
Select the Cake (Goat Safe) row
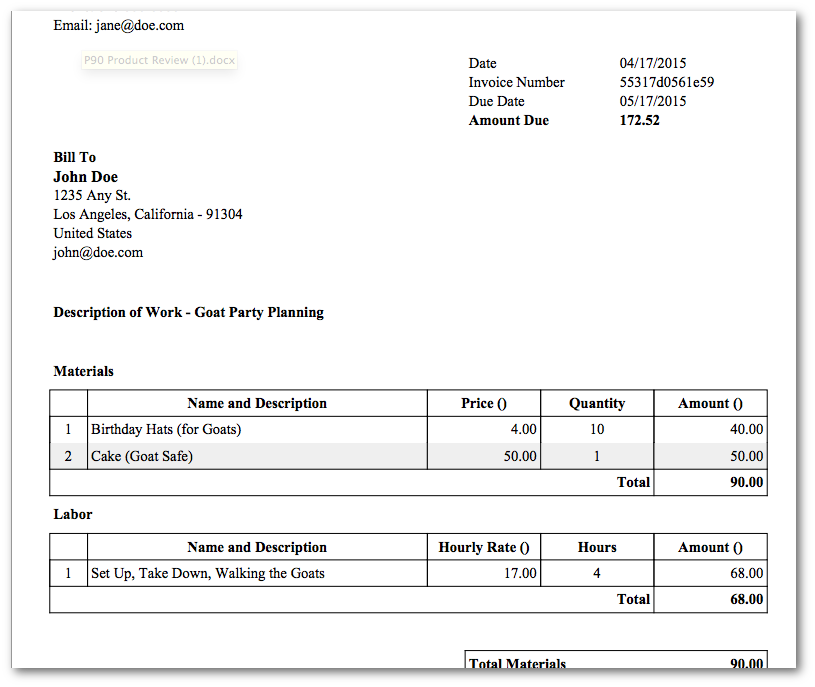pos(141,457)
